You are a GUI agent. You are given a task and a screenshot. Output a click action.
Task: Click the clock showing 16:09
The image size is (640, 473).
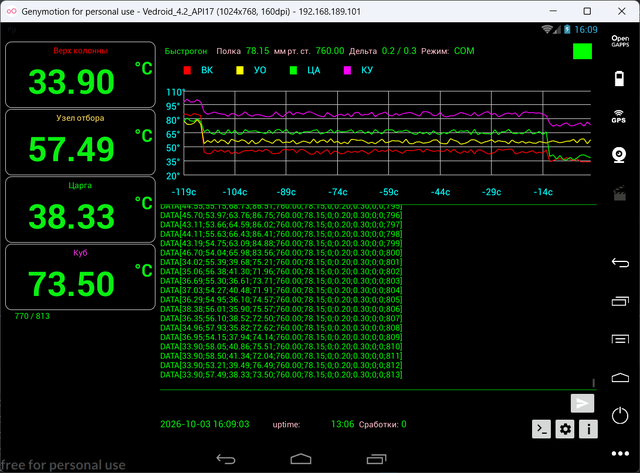pyautogui.click(x=586, y=29)
